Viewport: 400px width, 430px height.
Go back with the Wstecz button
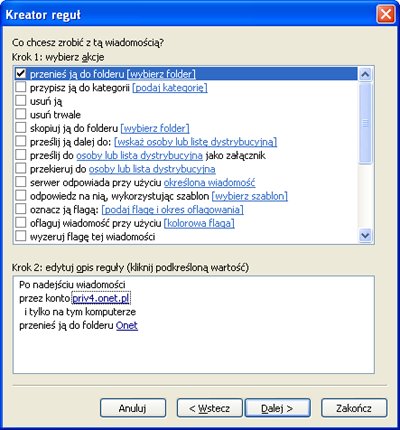click(x=209, y=408)
